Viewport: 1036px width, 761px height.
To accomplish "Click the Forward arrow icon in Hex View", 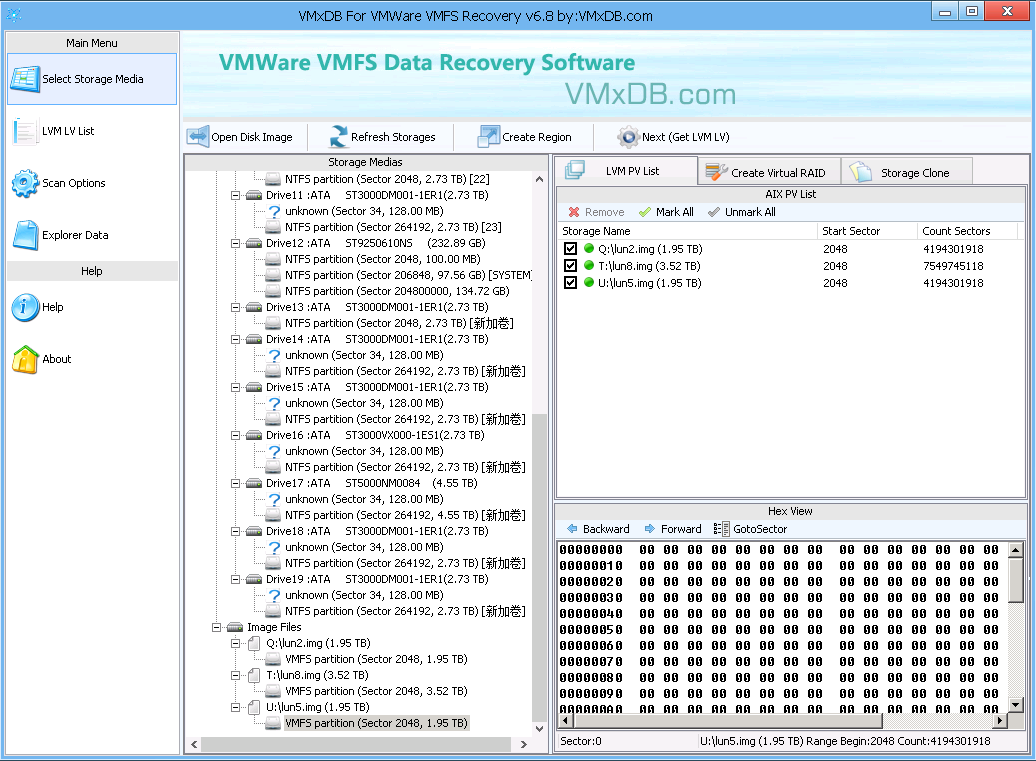I will point(649,529).
